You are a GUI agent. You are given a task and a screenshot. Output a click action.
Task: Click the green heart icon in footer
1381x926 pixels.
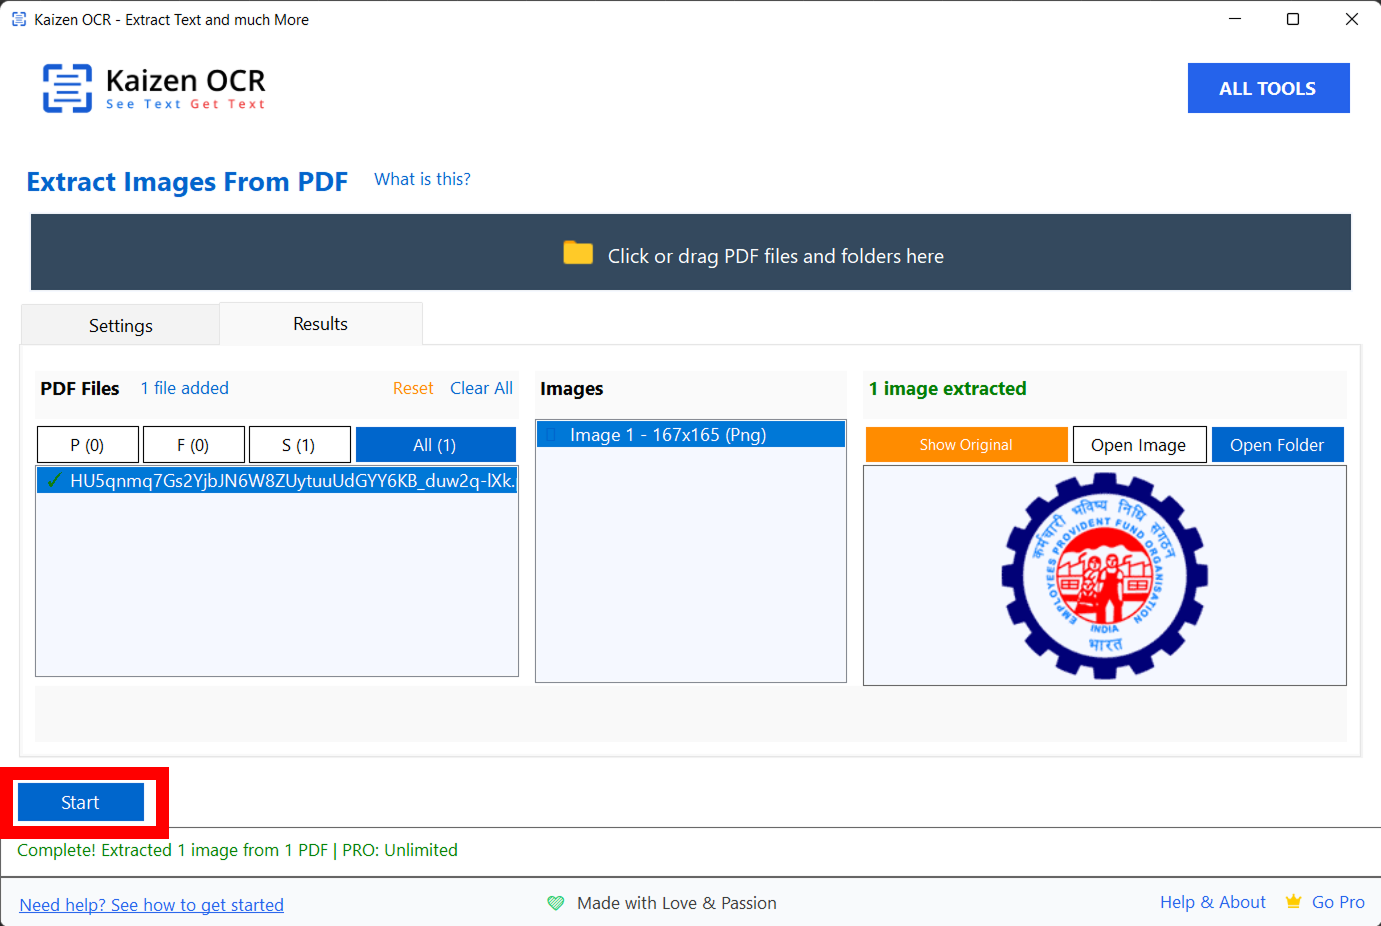point(556,903)
